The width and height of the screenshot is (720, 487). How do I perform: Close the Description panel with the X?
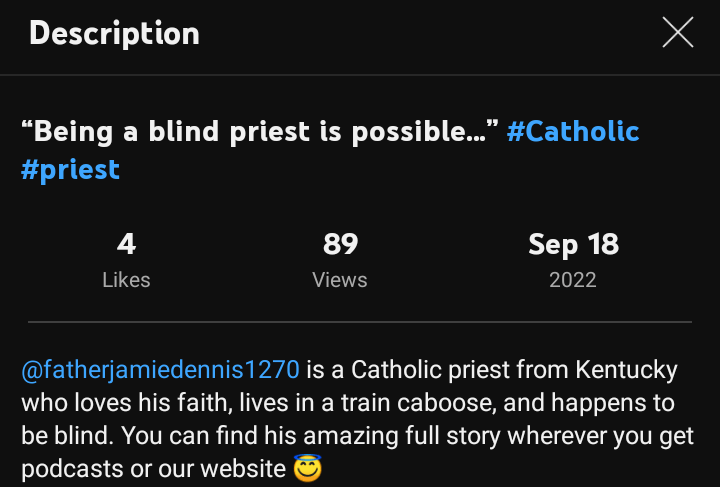click(678, 33)
